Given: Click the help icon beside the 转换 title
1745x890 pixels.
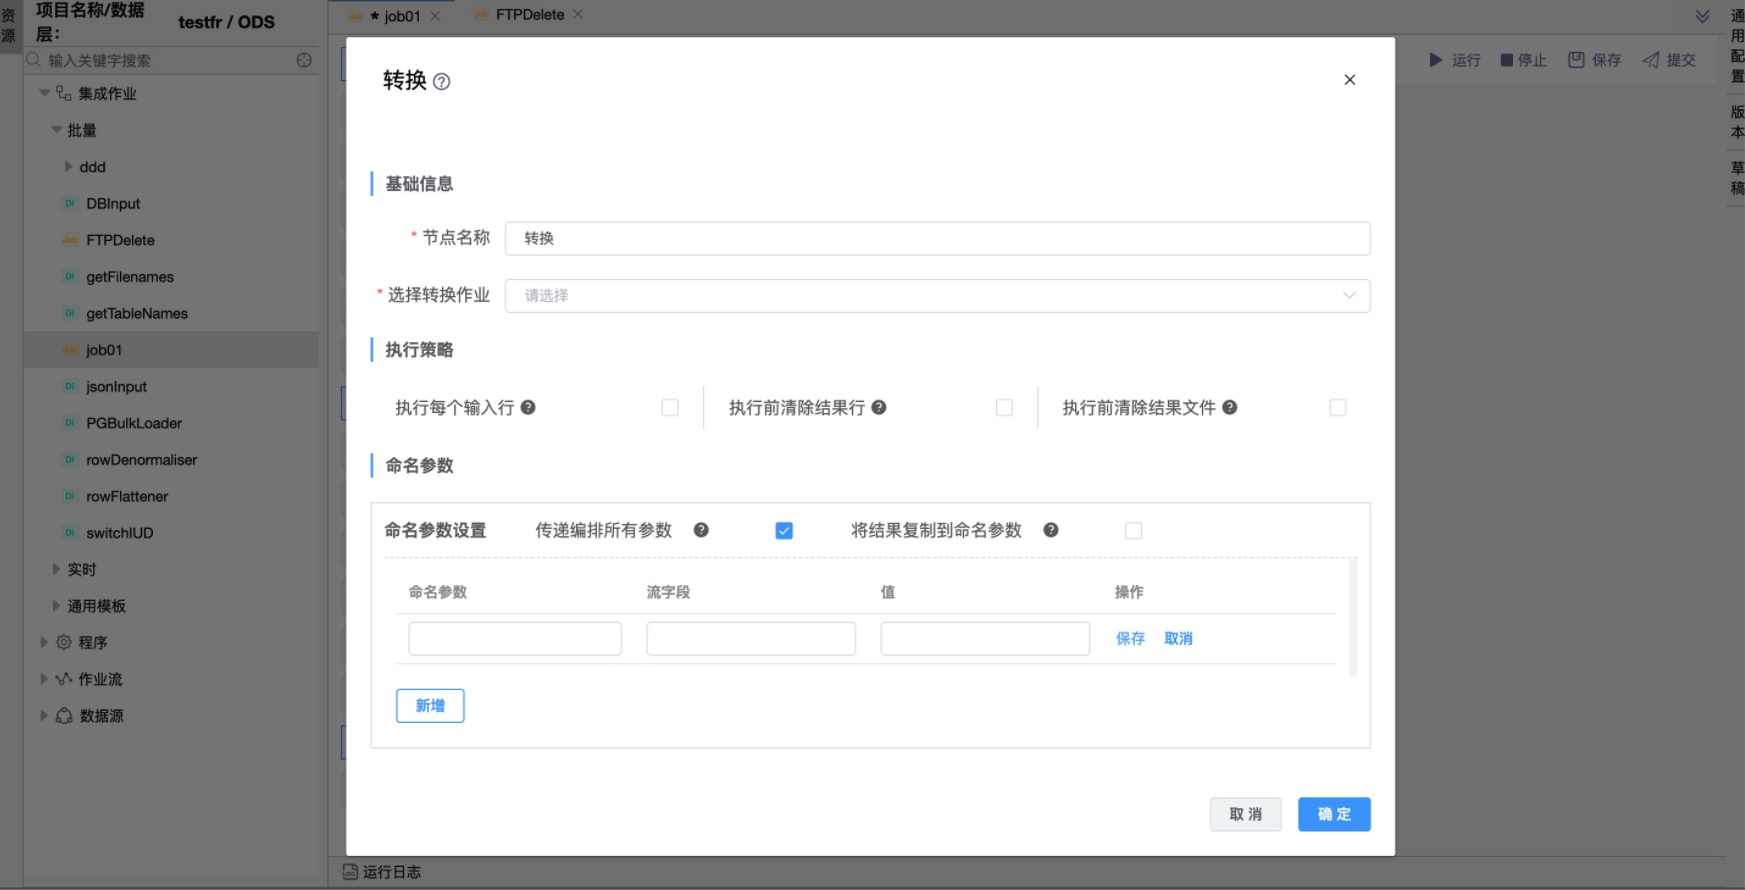Looking at the screenshot, I should (441, 82).
